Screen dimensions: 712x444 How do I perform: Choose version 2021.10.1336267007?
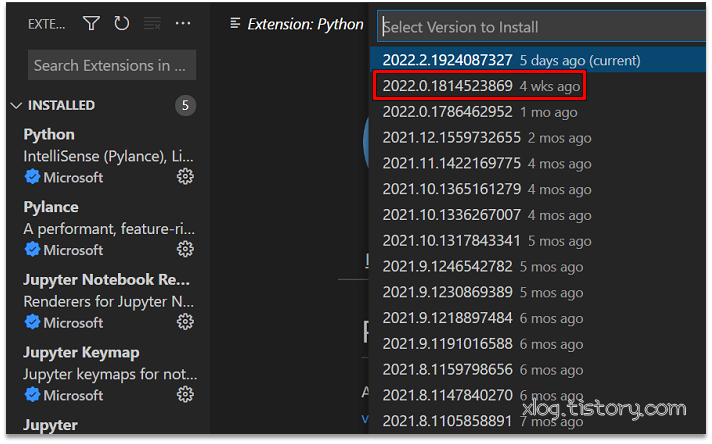tap(538, 215)
